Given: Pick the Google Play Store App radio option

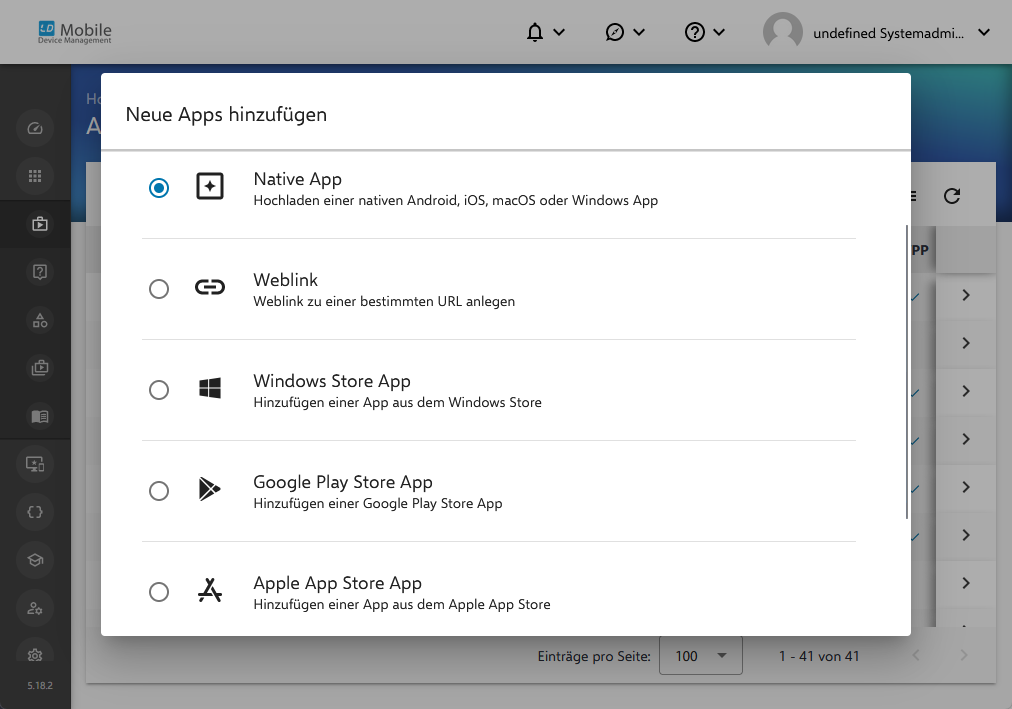Looking at the screenshot, I should (x=159, y=491).
